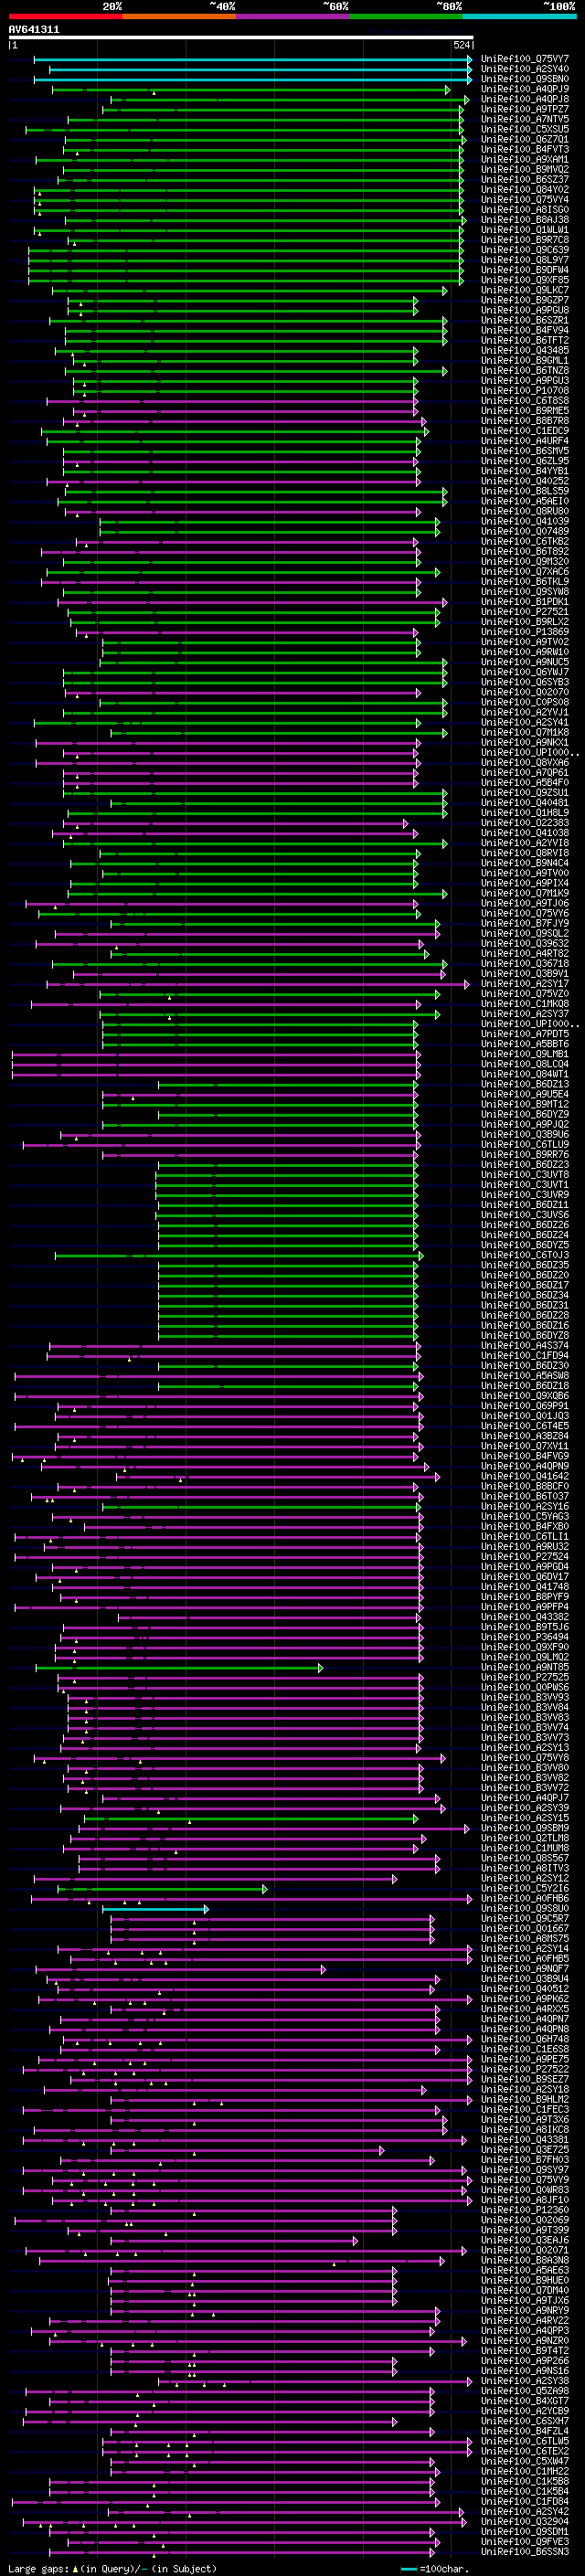Image resolution: width=585 pixels, height=2576 pixels.
Task: Open UniRef100_Q9XF85 label
Action: click(525, 280)
